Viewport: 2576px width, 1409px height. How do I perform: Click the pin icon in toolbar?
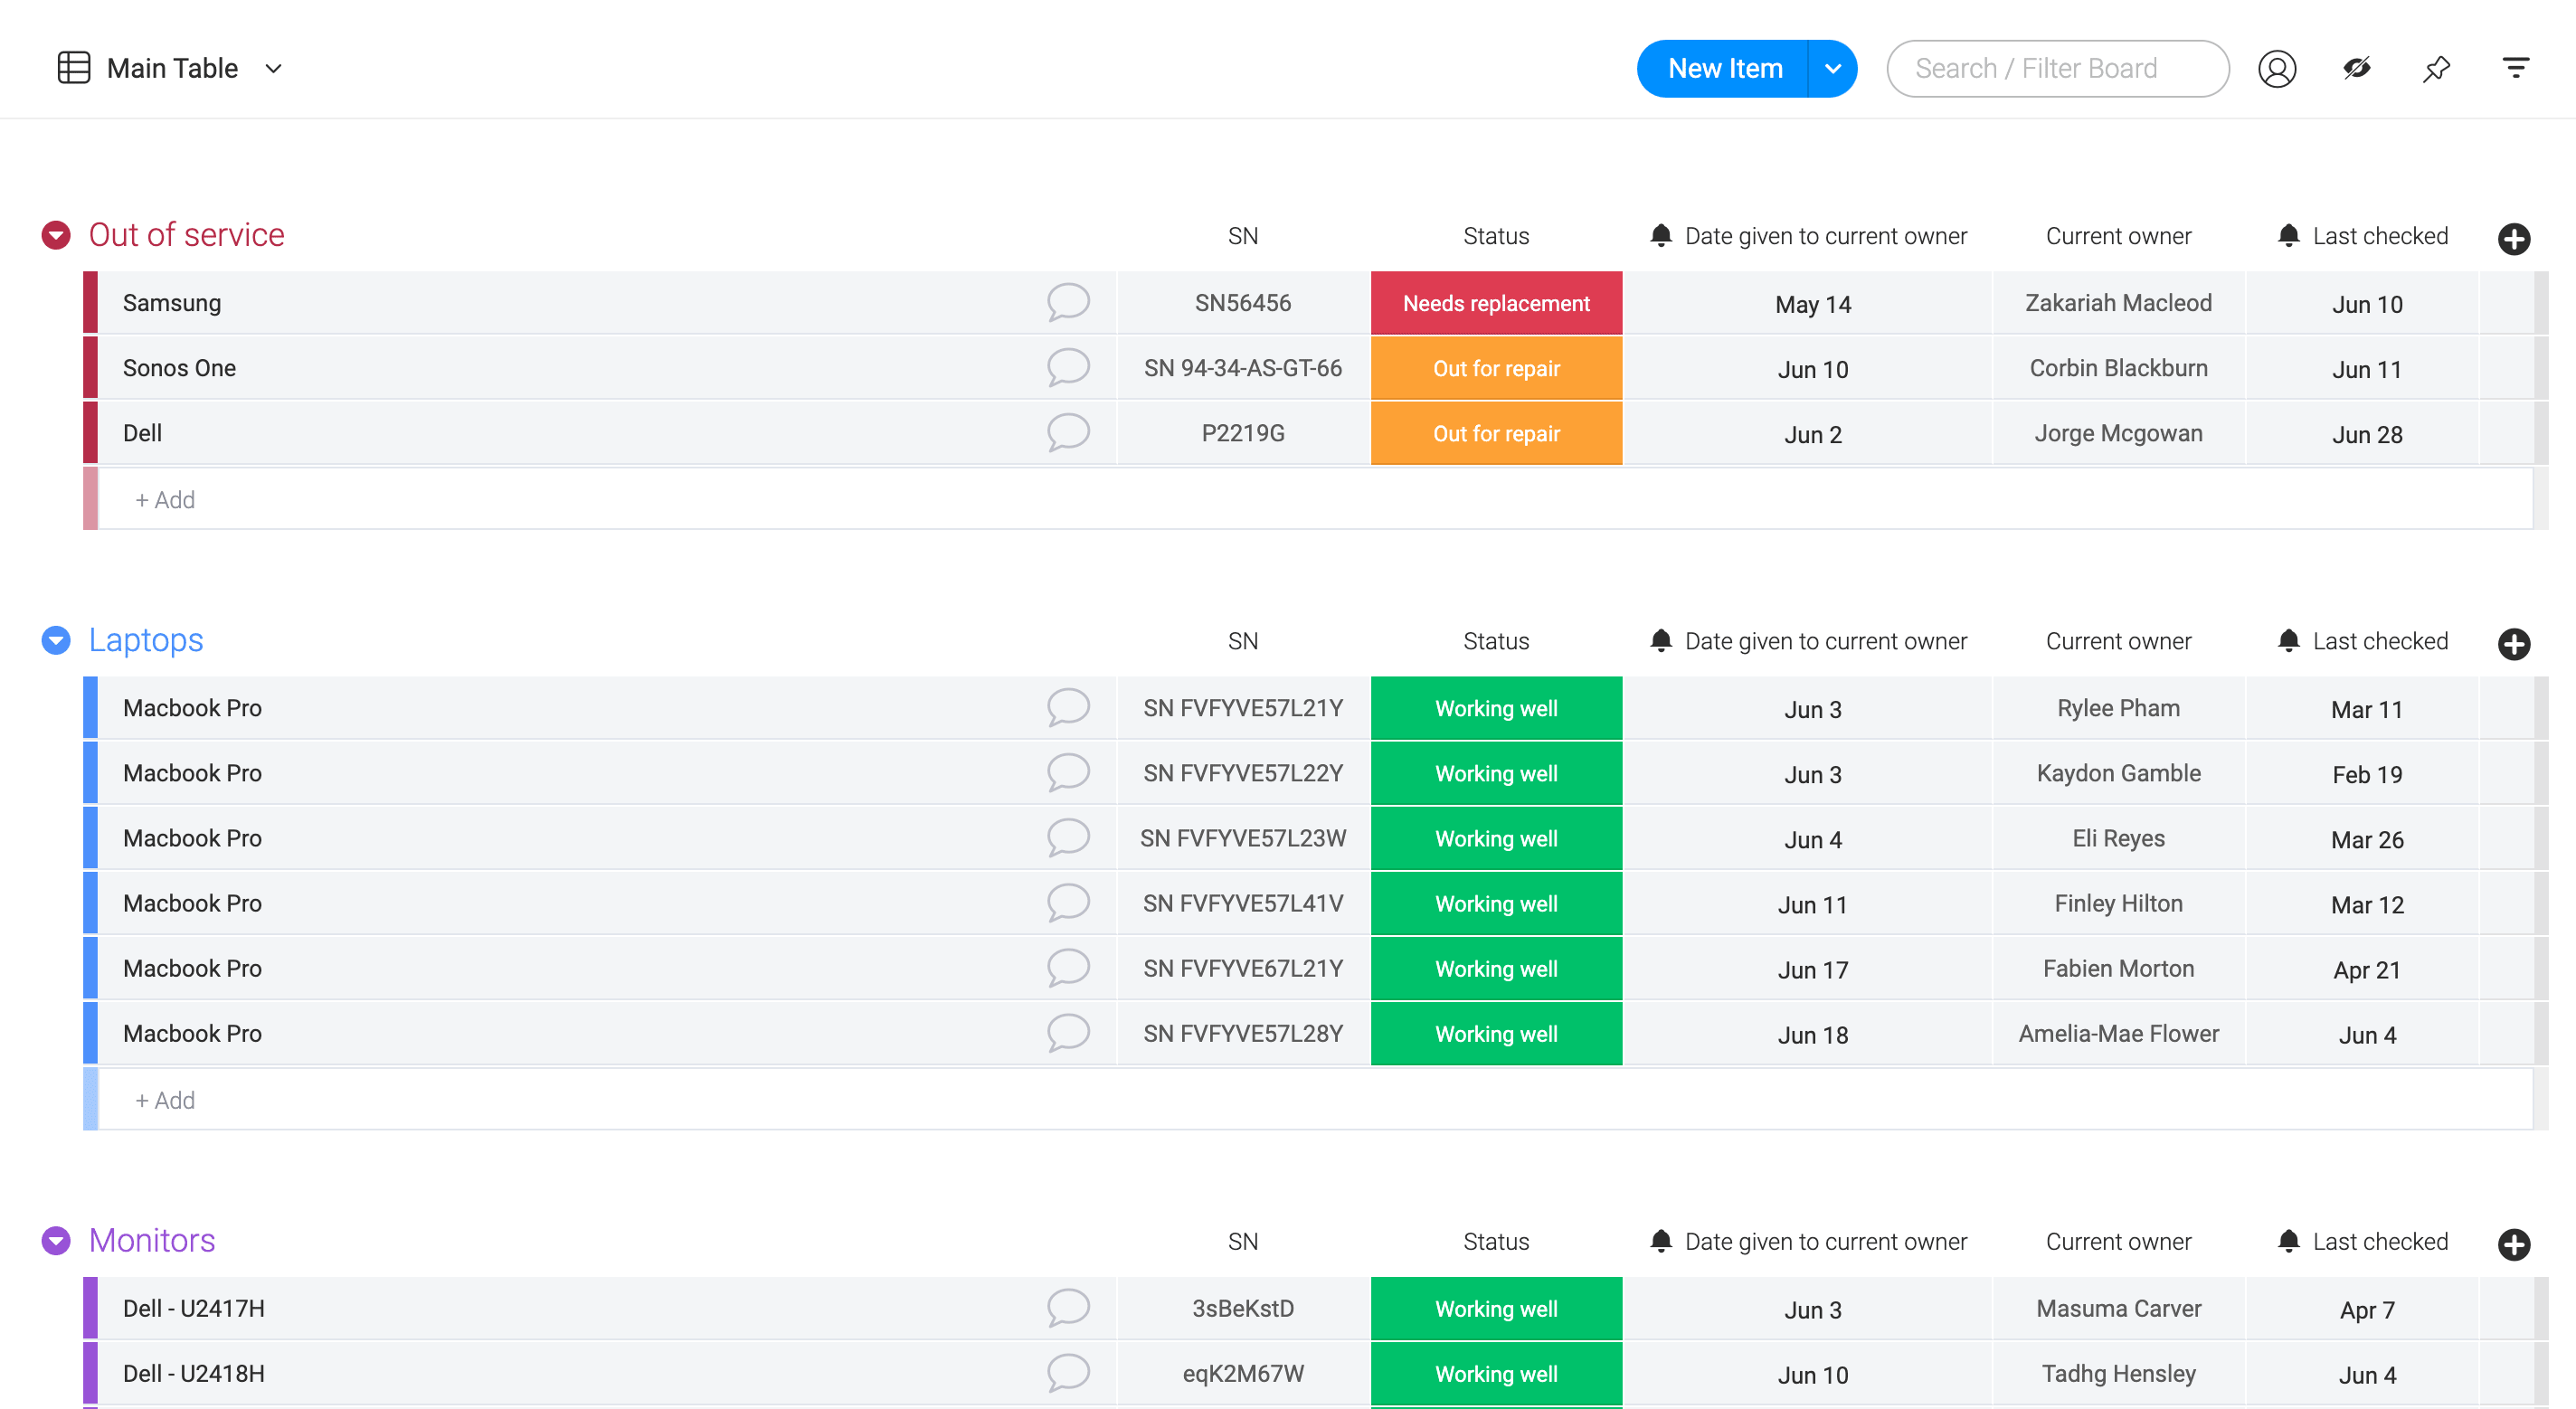coord(2436,69)
